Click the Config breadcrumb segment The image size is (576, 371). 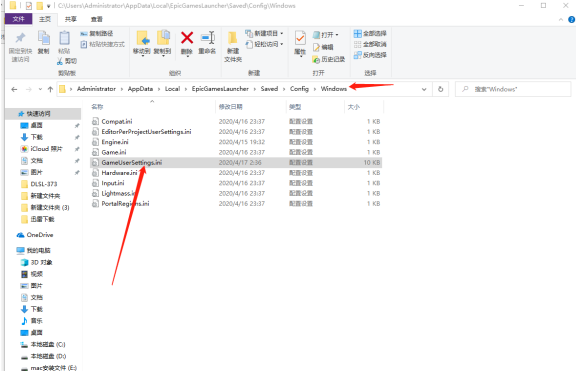point(299,89)
